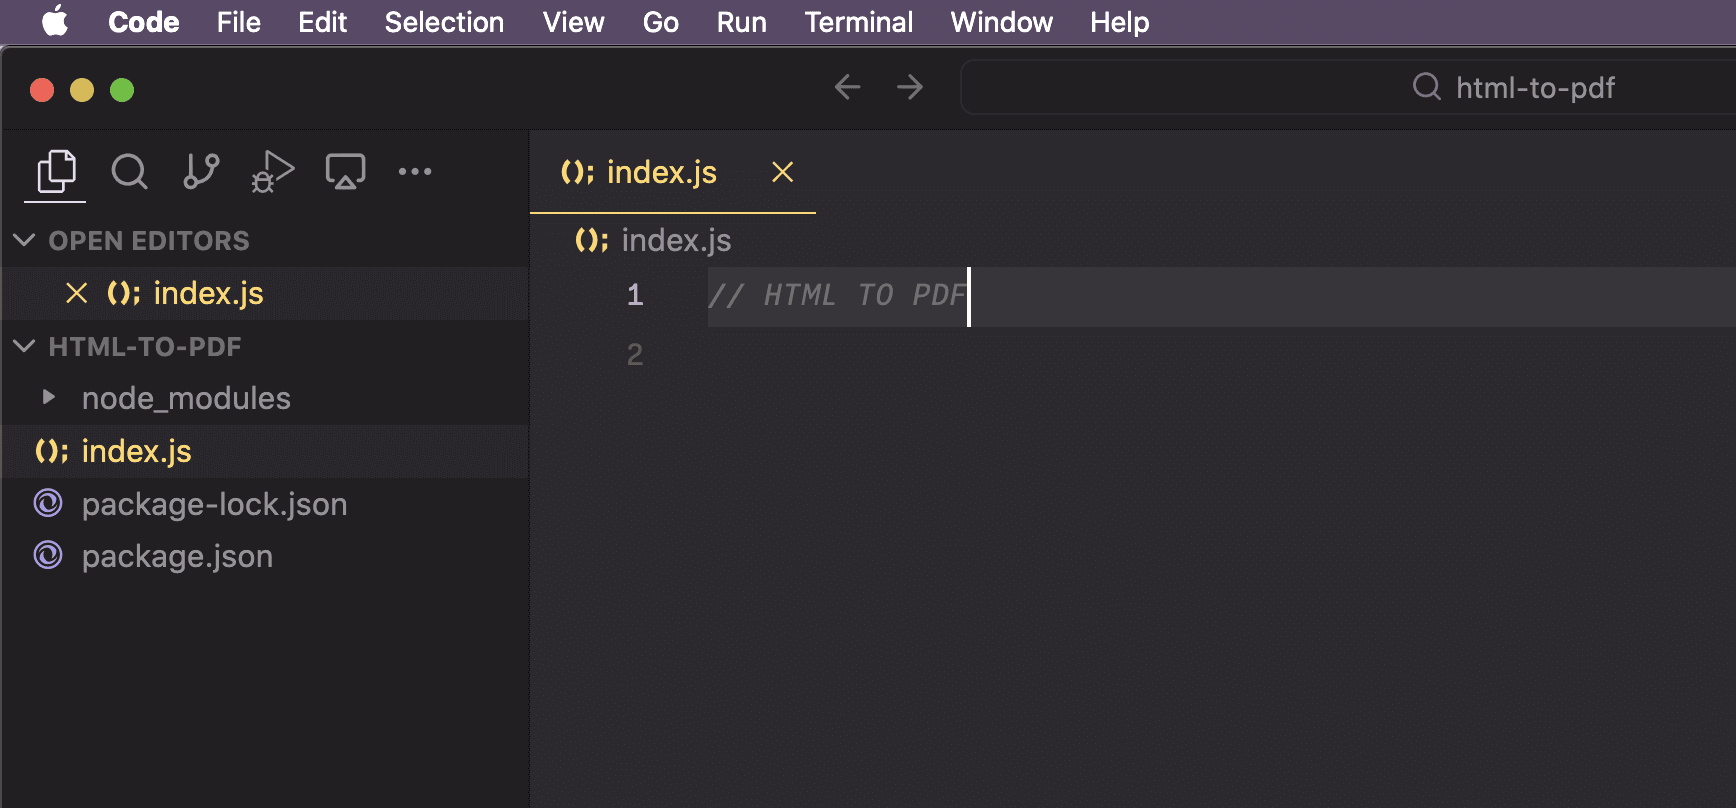Select index.js in the HTML-TO-PDF tree
This screenshot has width=1736, height=808.
(x=265, y=451)
